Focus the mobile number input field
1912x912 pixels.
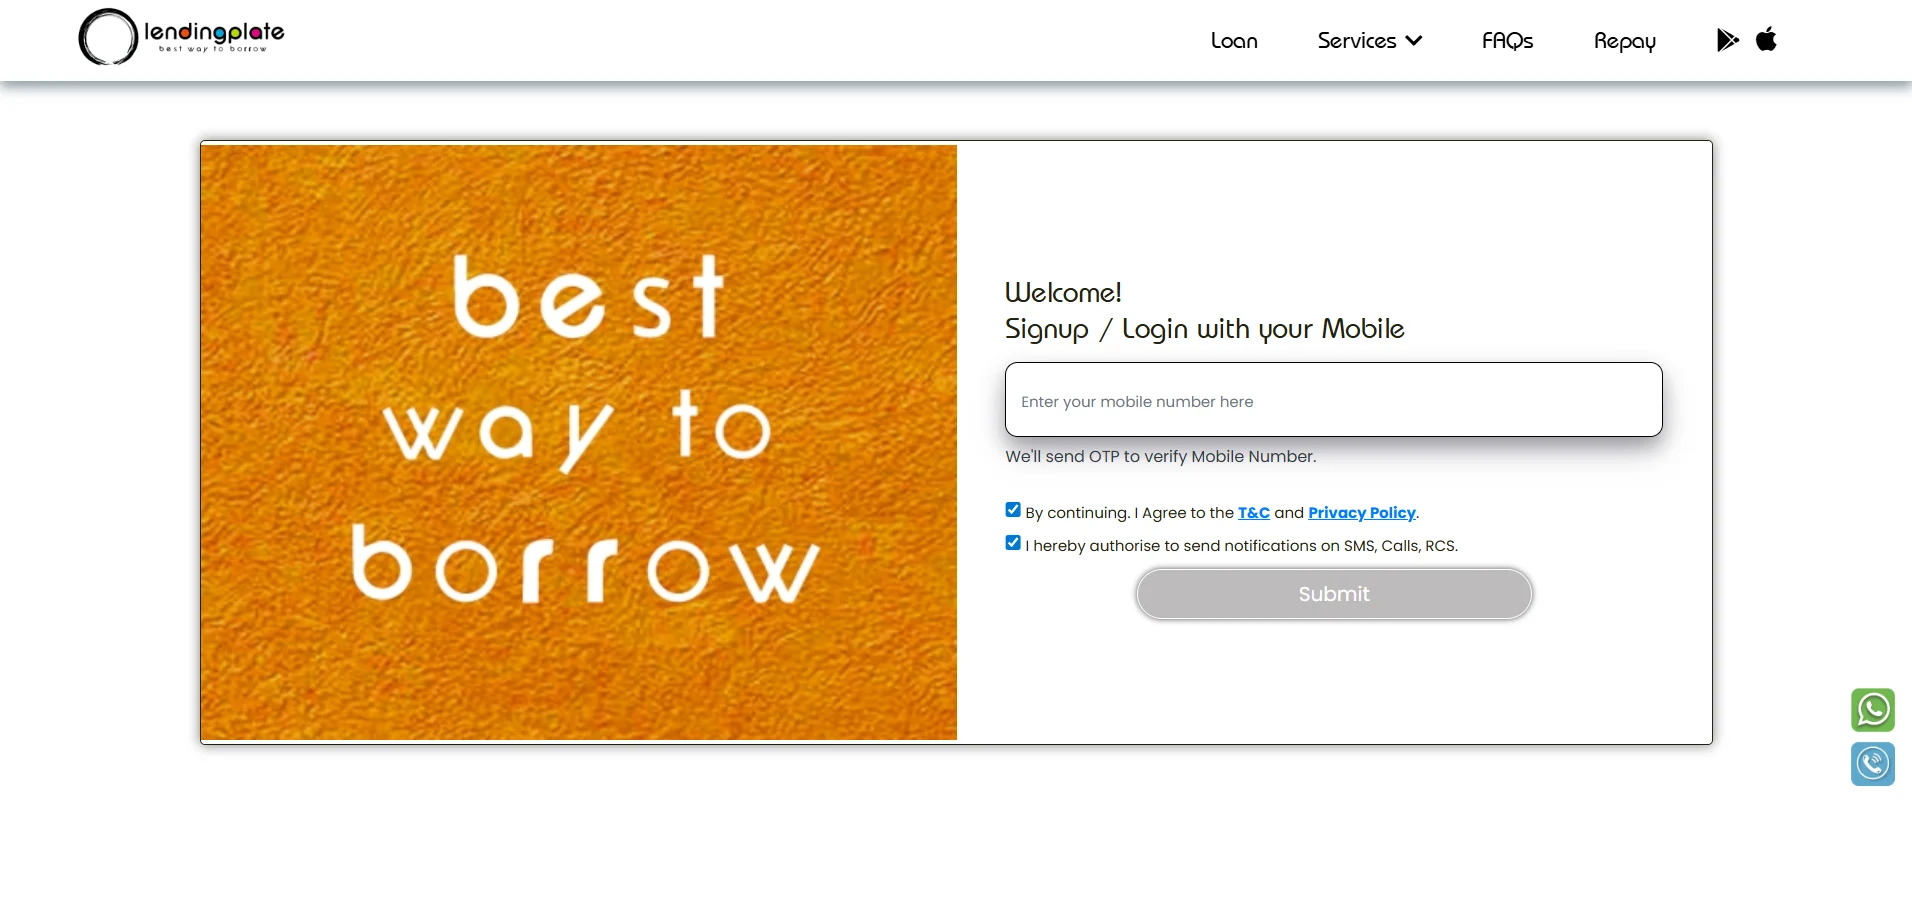pos(1333,400)
